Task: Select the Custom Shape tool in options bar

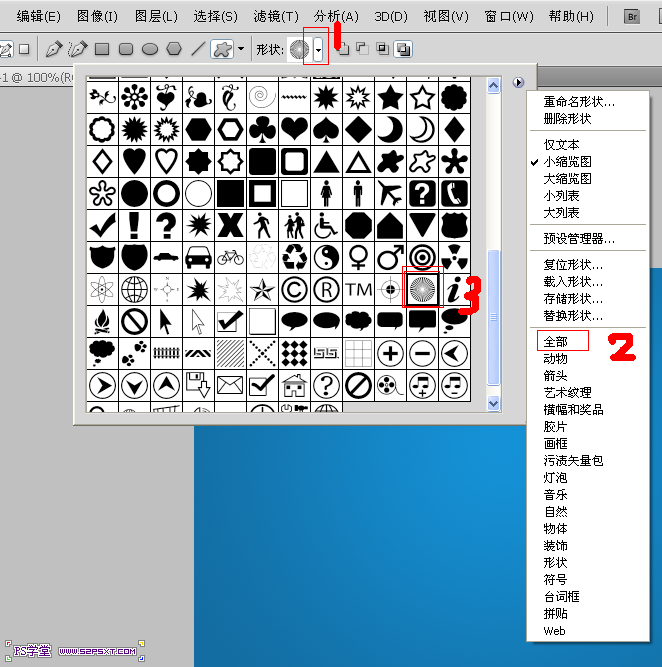Action: pyautogui.click(x=223, y=49)
